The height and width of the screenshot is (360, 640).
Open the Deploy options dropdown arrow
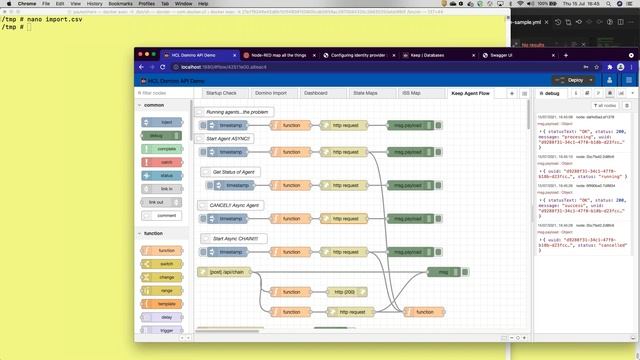point(591,80)
